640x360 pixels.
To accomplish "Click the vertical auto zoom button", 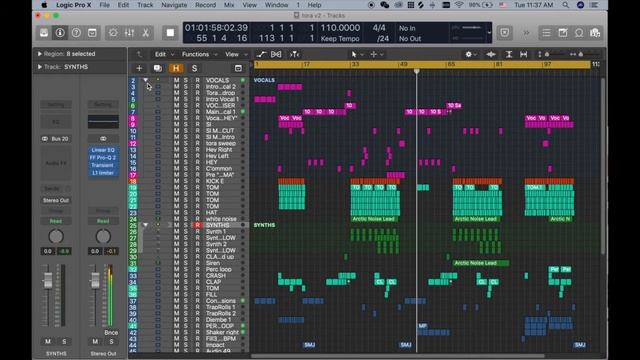I will point(509,54).
